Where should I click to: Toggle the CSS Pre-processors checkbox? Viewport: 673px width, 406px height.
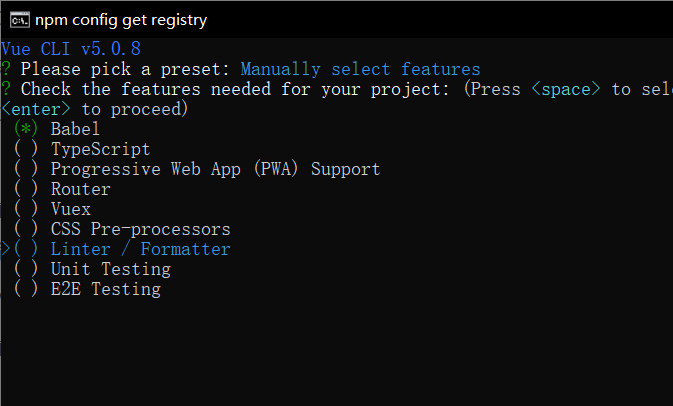coord(26,229)
